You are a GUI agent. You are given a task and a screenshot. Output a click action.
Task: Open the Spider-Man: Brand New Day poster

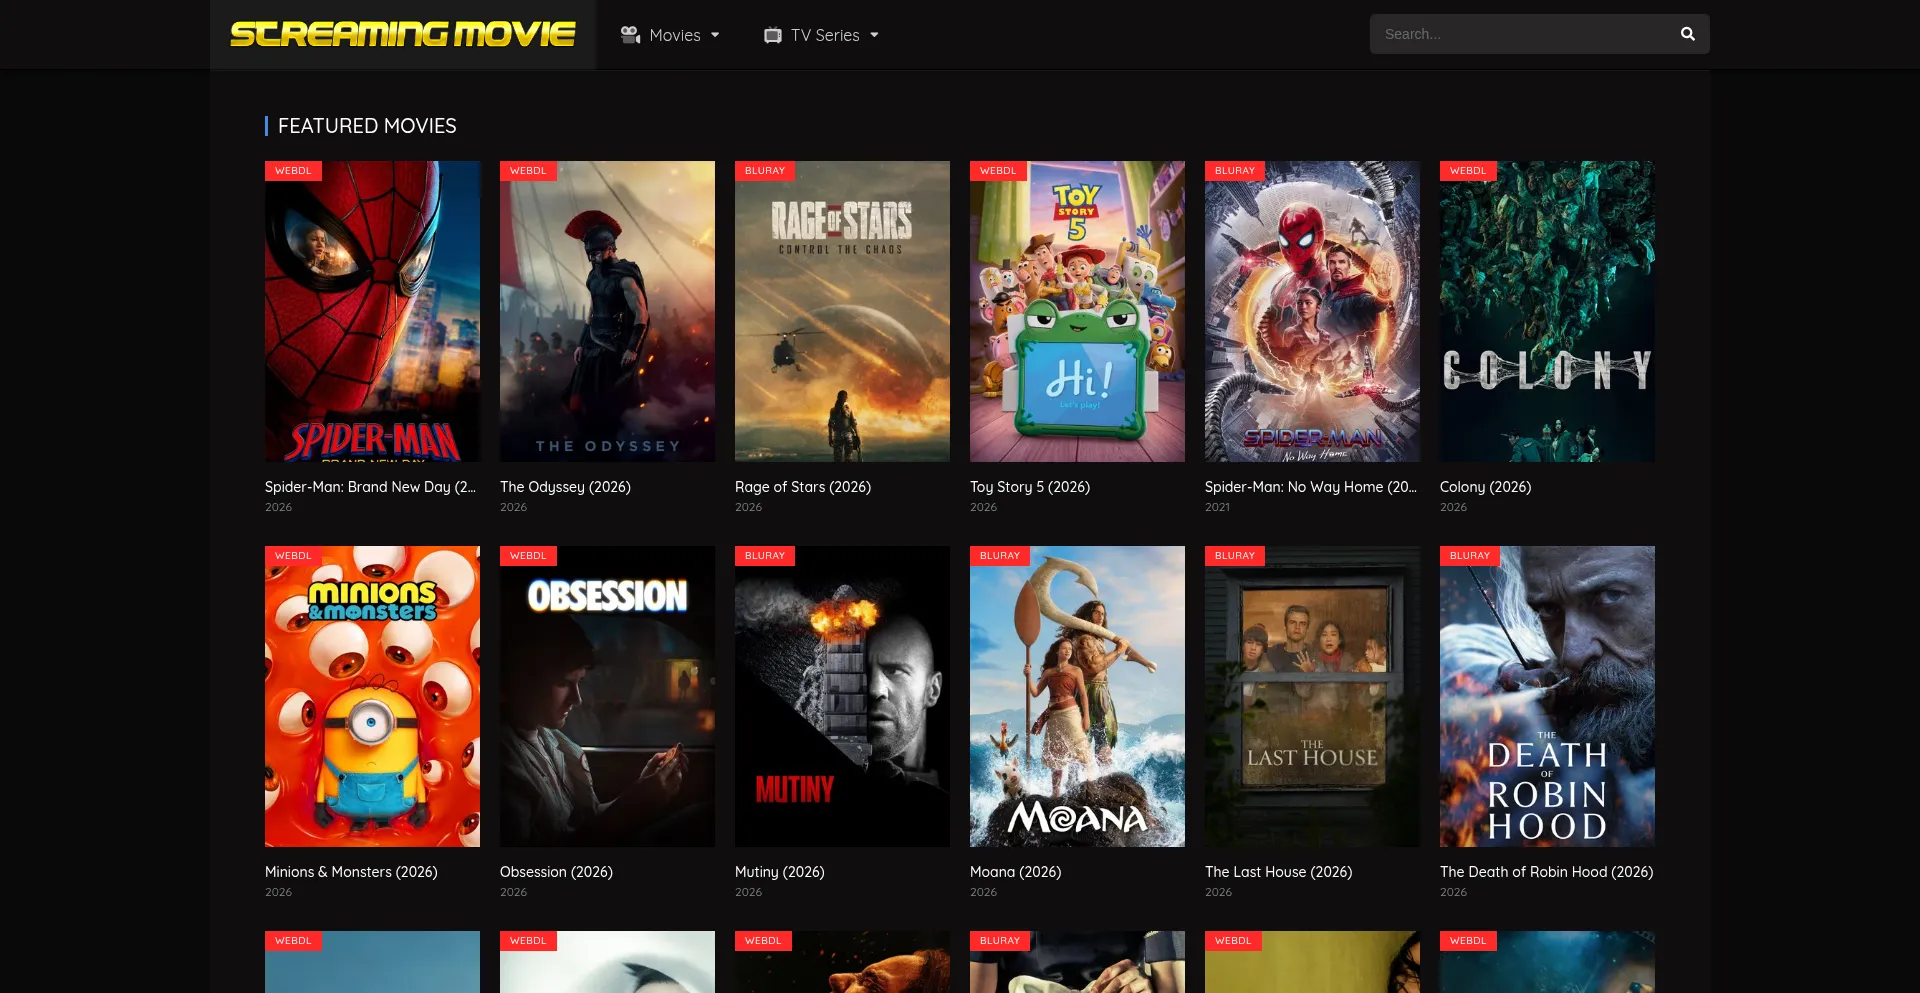tap(372, 311)
